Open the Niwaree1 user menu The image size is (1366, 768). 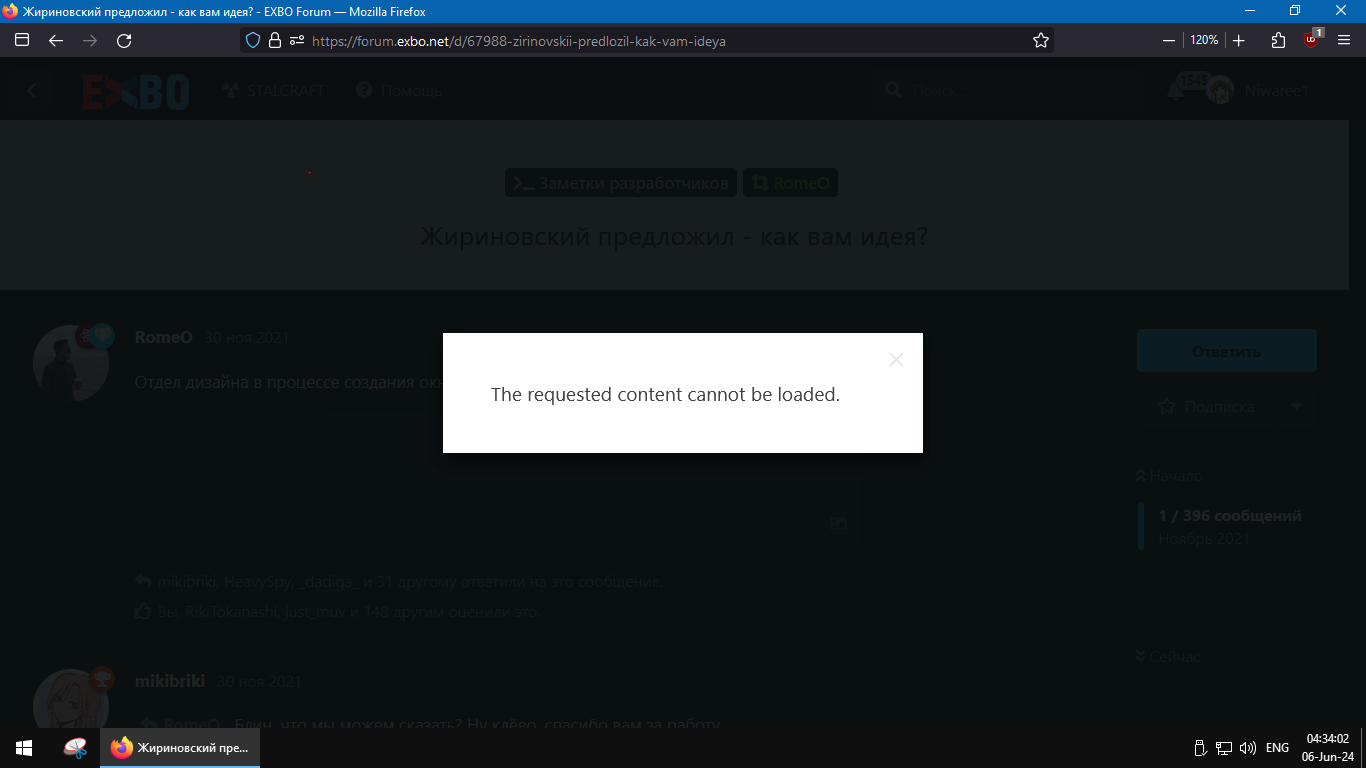pos(1260,91)
